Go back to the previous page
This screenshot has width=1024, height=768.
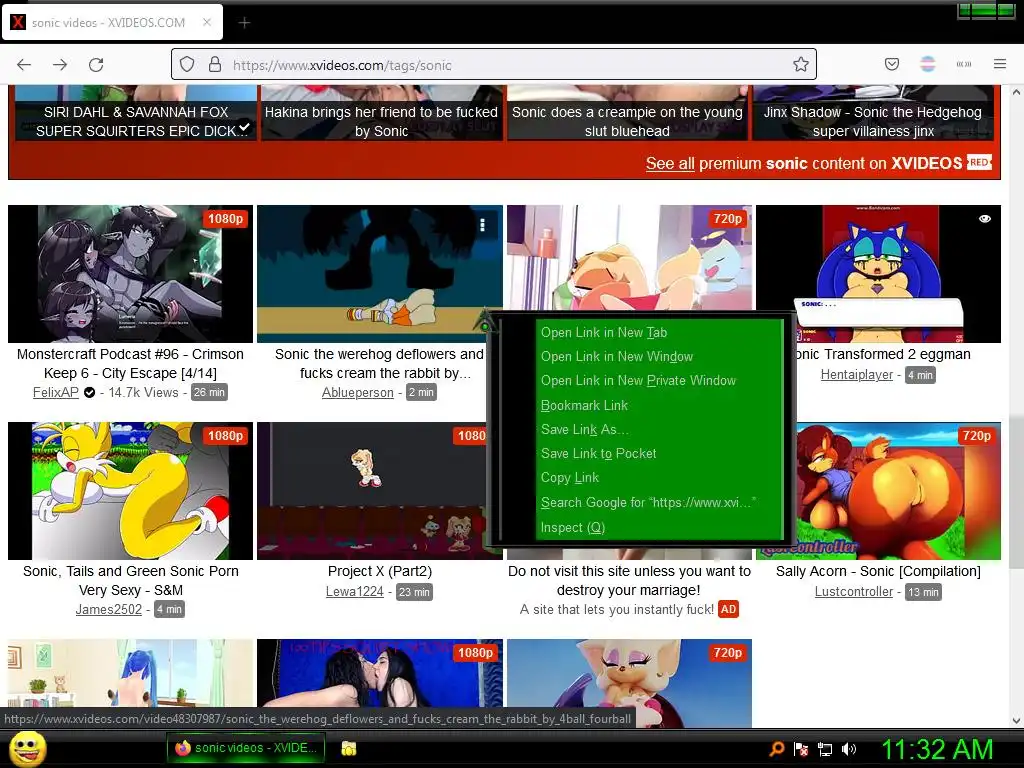(x=24, y=65)
